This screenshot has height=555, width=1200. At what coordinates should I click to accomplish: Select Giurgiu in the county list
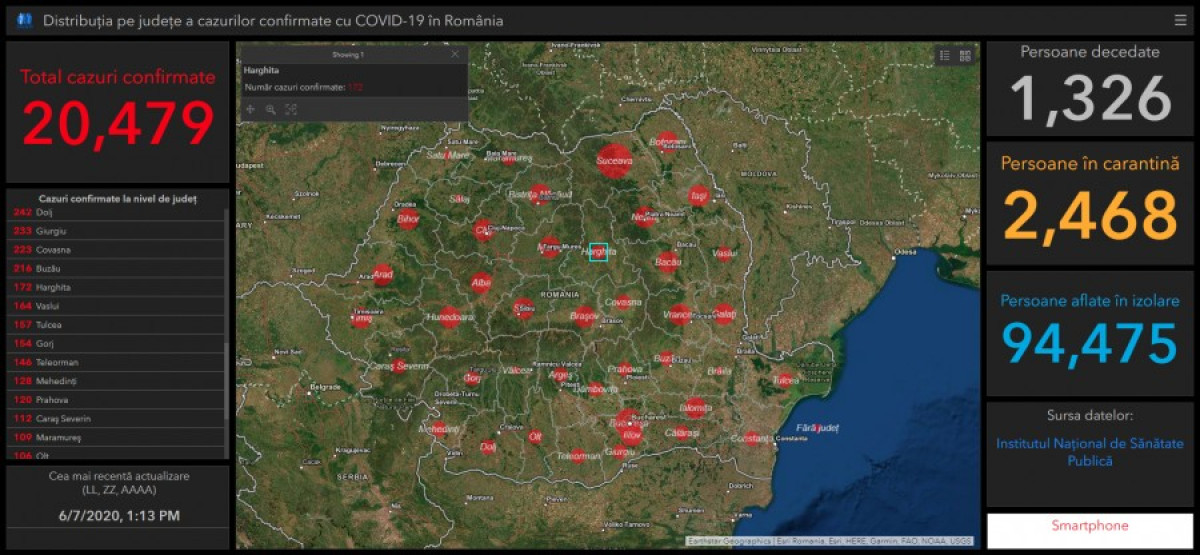point(51,231)
